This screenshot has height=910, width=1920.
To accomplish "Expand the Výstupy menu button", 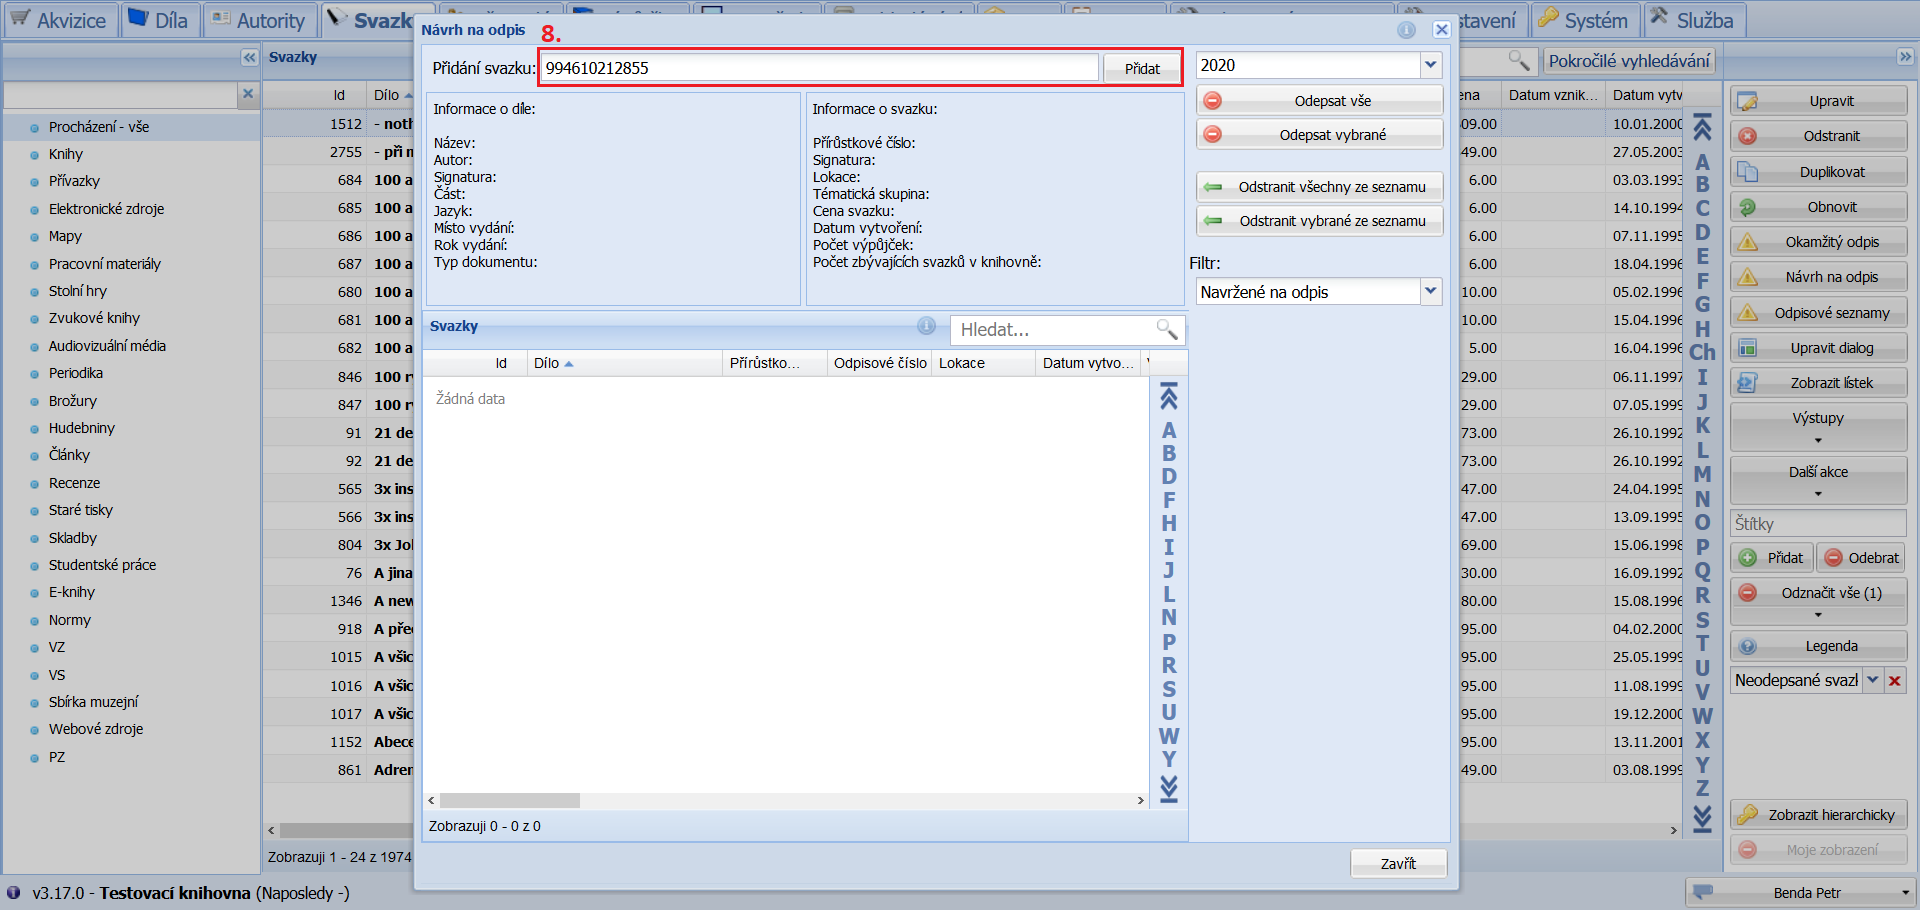I will point(1818,427).
